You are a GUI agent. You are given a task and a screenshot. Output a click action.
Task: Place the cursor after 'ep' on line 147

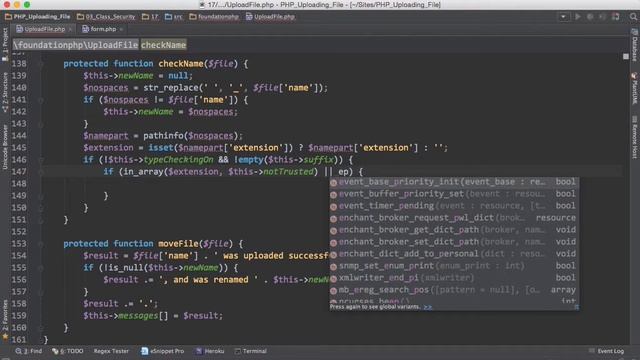(x=348, y=172)
